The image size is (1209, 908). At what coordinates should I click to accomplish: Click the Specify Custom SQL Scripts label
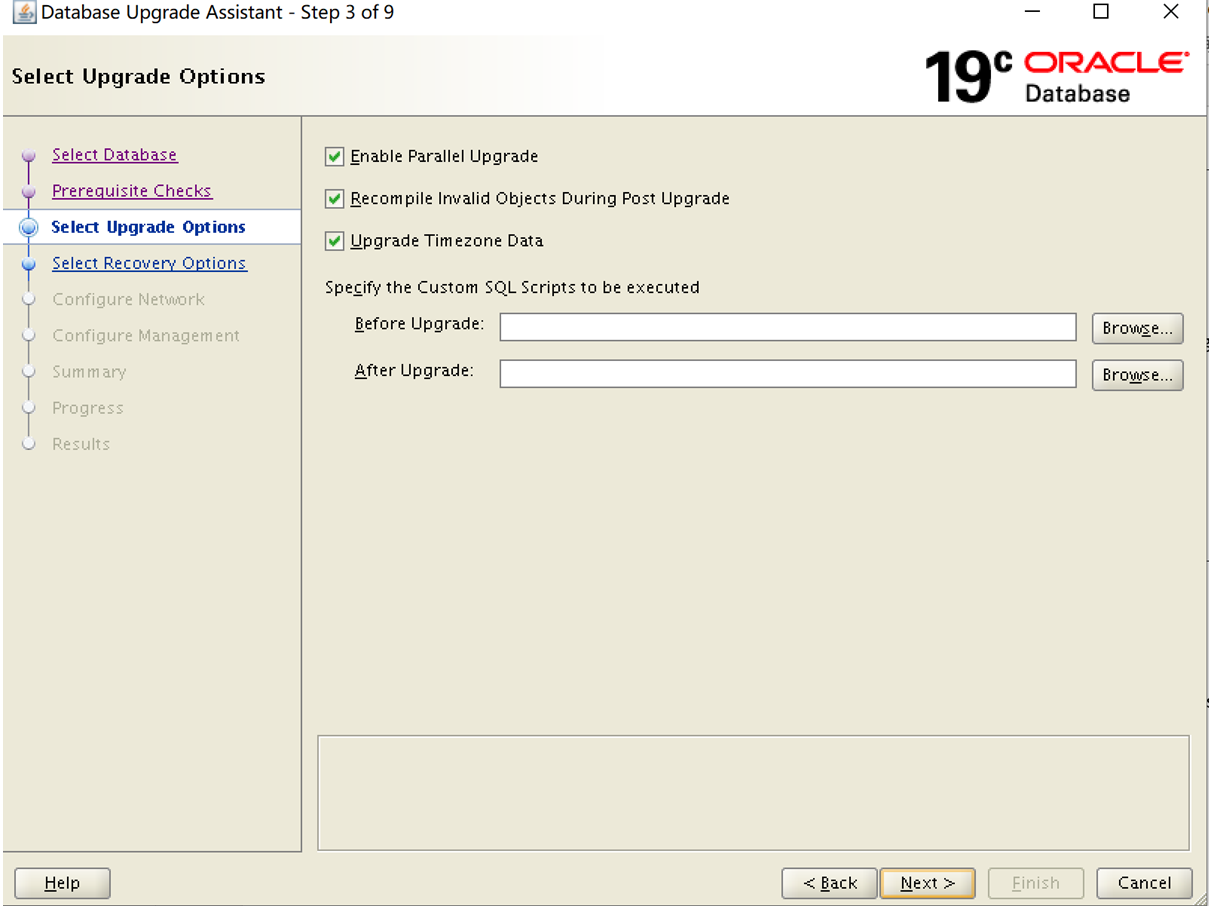[x=512, y=287]
